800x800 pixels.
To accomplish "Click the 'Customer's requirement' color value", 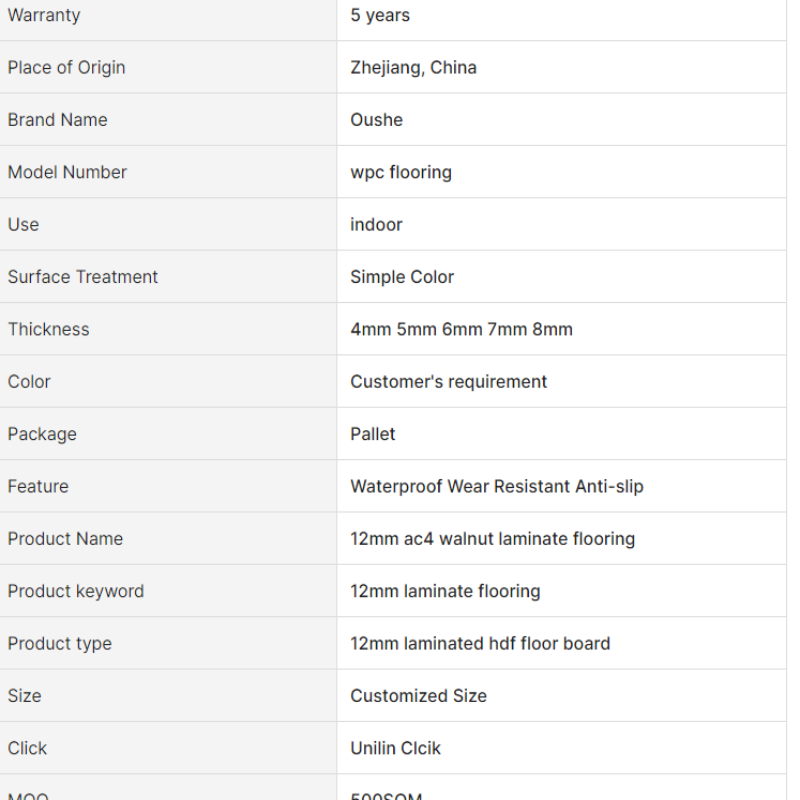I will coord(448,382).
